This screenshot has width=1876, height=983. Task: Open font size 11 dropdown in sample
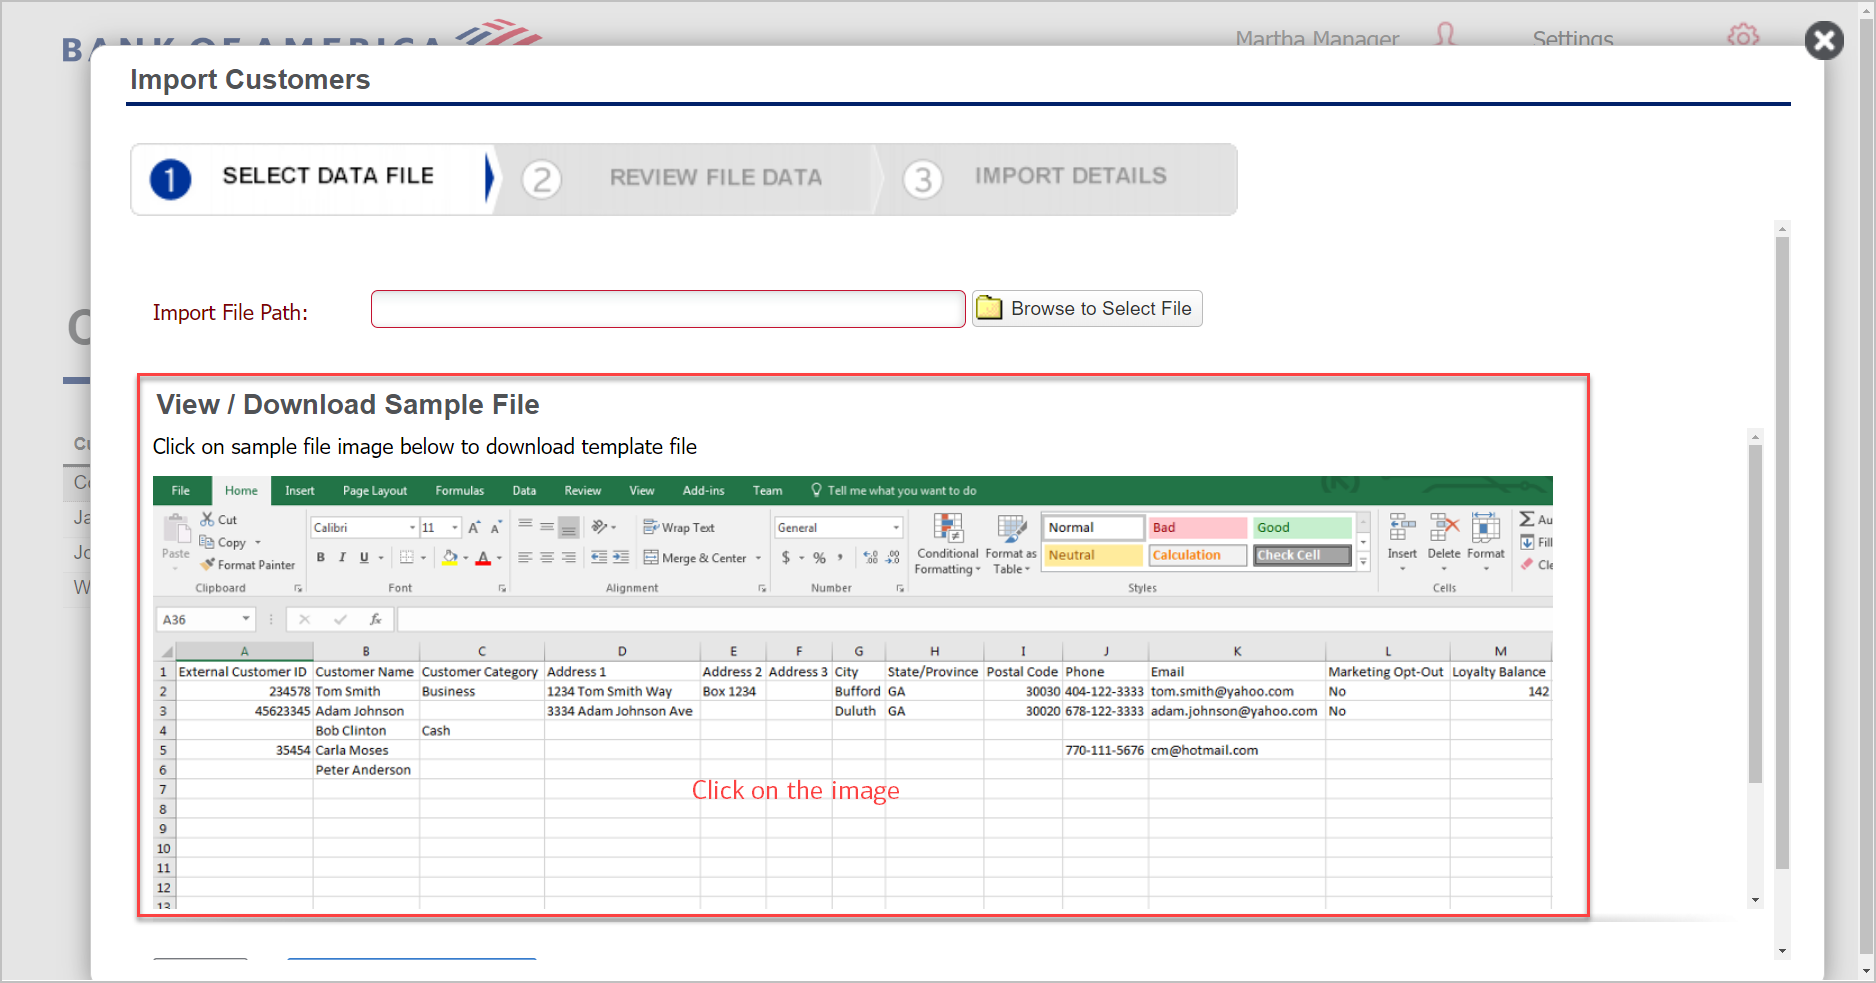click(455, 527)
